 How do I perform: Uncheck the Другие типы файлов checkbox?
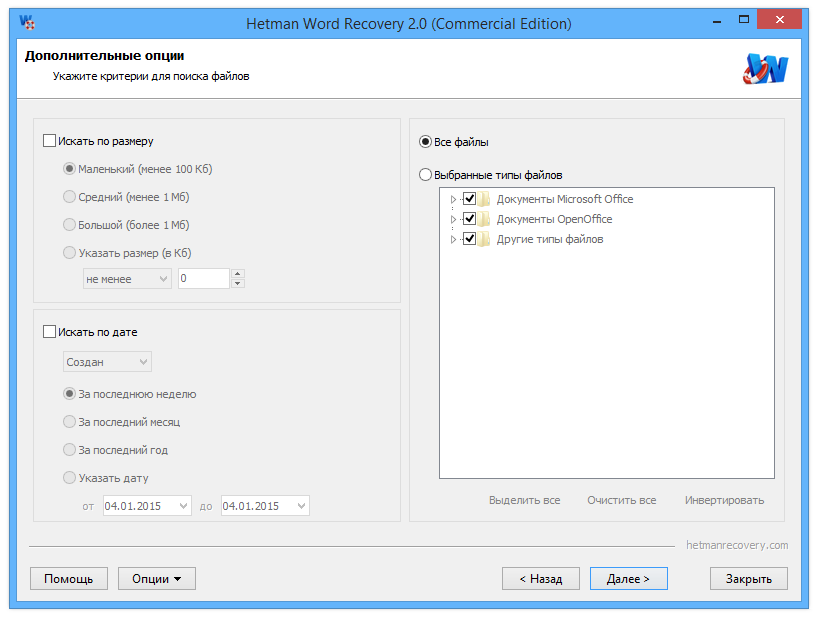pos(470,239)
